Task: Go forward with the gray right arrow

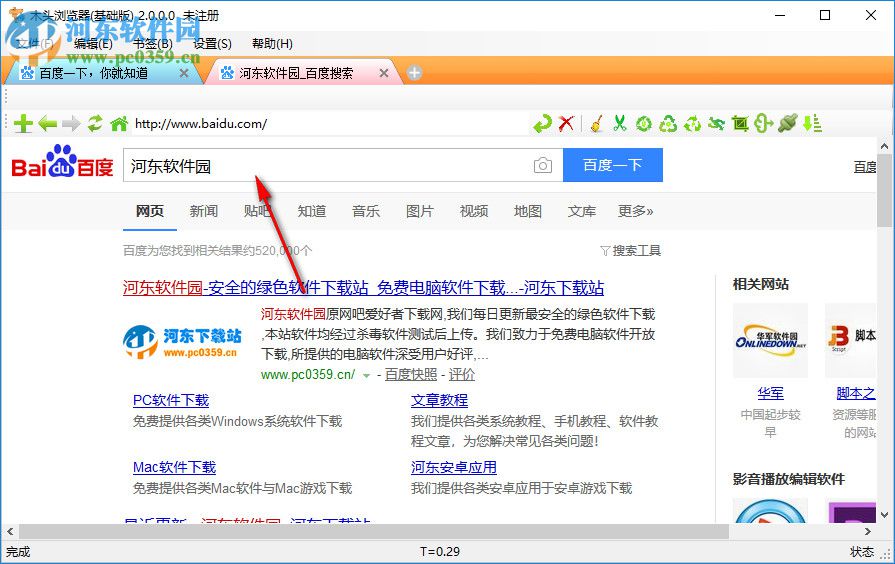Action: pos(71,123)
